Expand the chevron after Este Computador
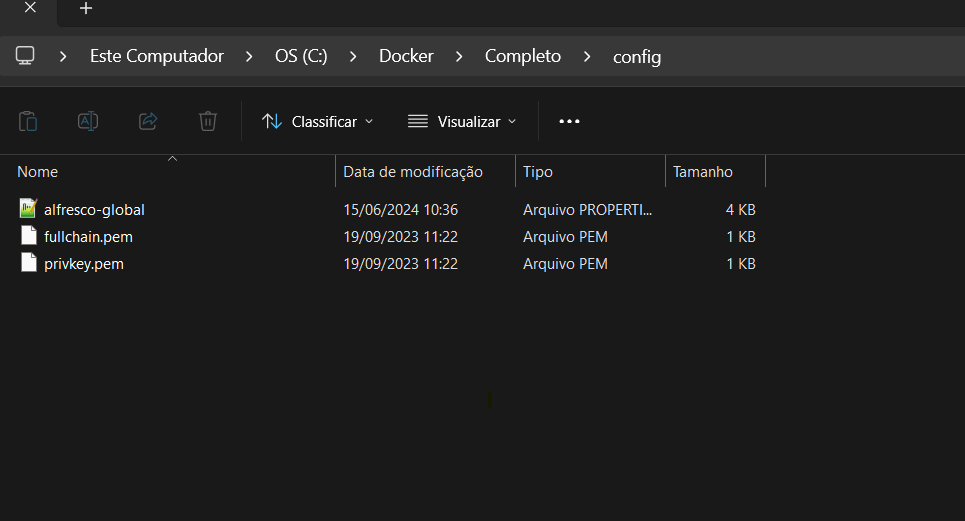 point(249,56)
